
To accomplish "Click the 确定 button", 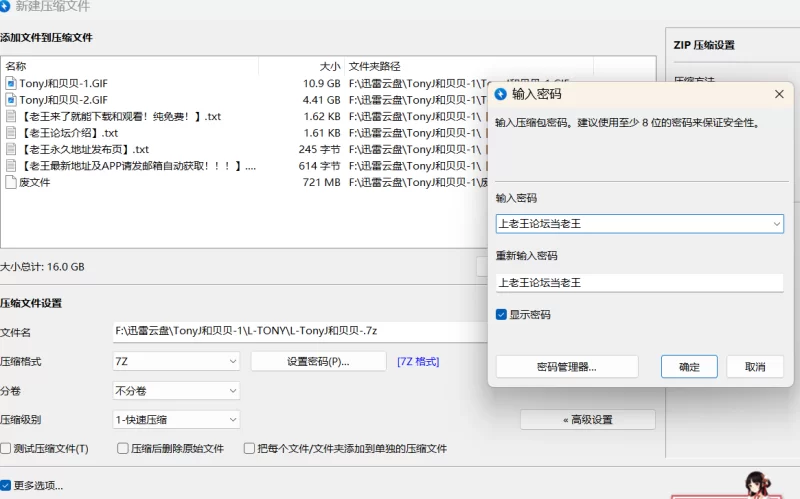I will pos(689,367).
